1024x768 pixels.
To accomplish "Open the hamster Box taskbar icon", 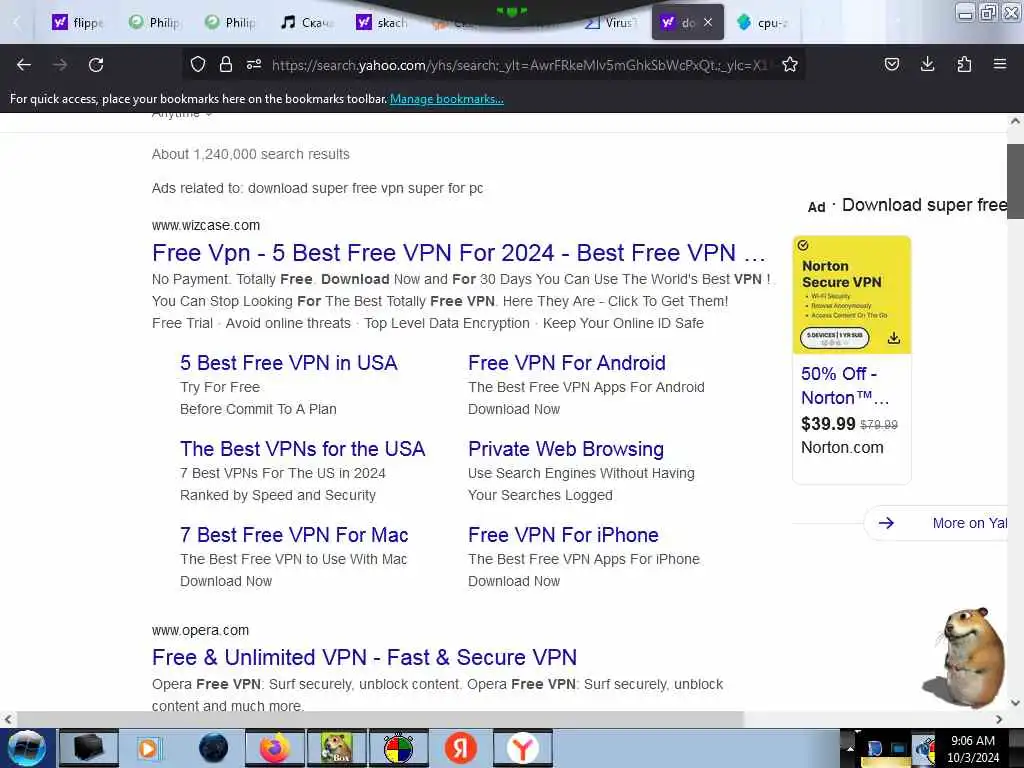I will pyautogui.click(x=336, y=748).
